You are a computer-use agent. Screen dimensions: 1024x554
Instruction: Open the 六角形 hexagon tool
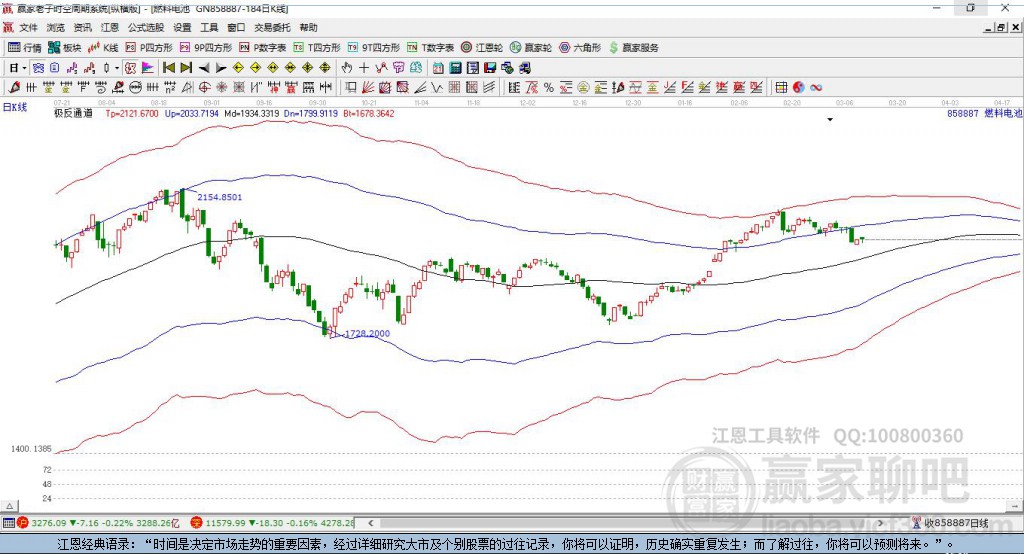[580, 48]
